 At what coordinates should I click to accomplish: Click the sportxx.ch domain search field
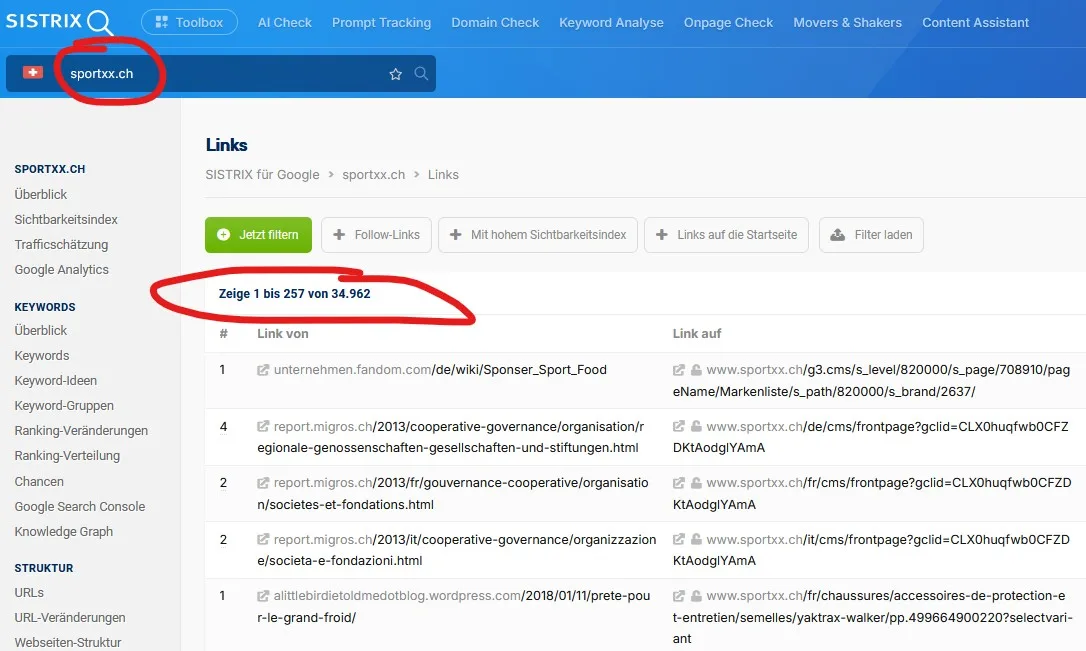220,74
